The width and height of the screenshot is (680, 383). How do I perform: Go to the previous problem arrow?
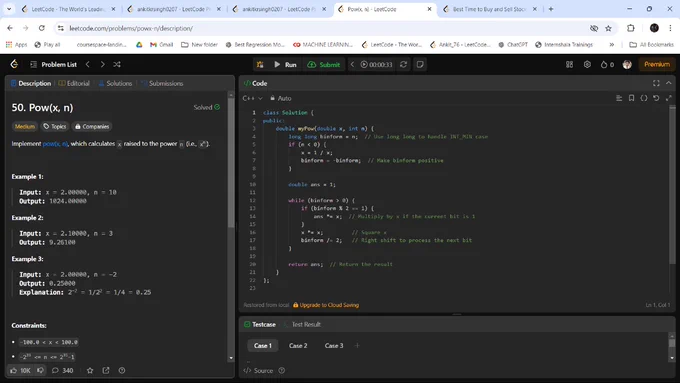coord(88,64)
